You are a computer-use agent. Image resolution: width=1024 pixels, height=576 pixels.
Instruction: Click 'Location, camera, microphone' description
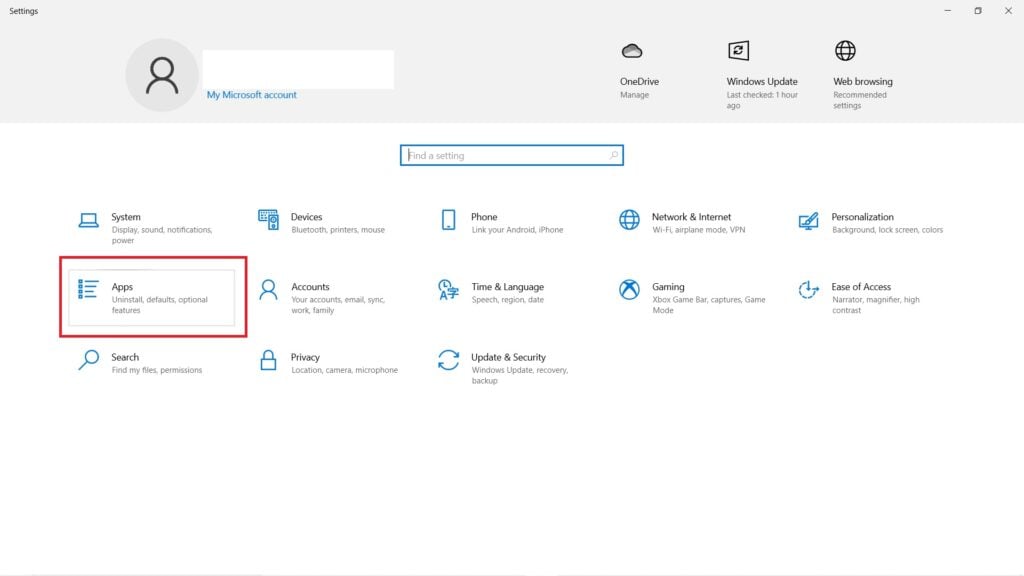click(x=344, y=370)
